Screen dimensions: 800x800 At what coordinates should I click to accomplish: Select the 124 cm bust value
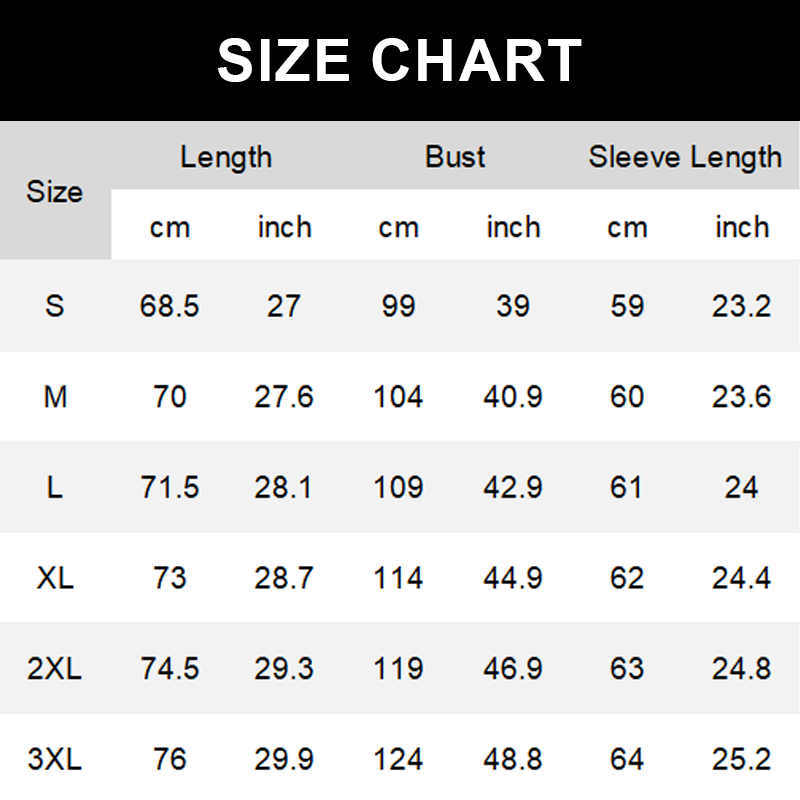[x=398, y=758]
